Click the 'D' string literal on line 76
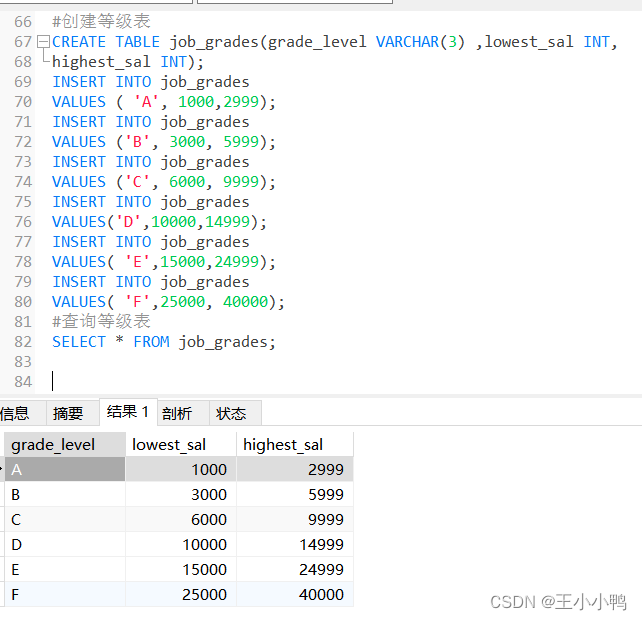Image resolution: width=642 pixels, height=620 pixels. tap(128, 222)
